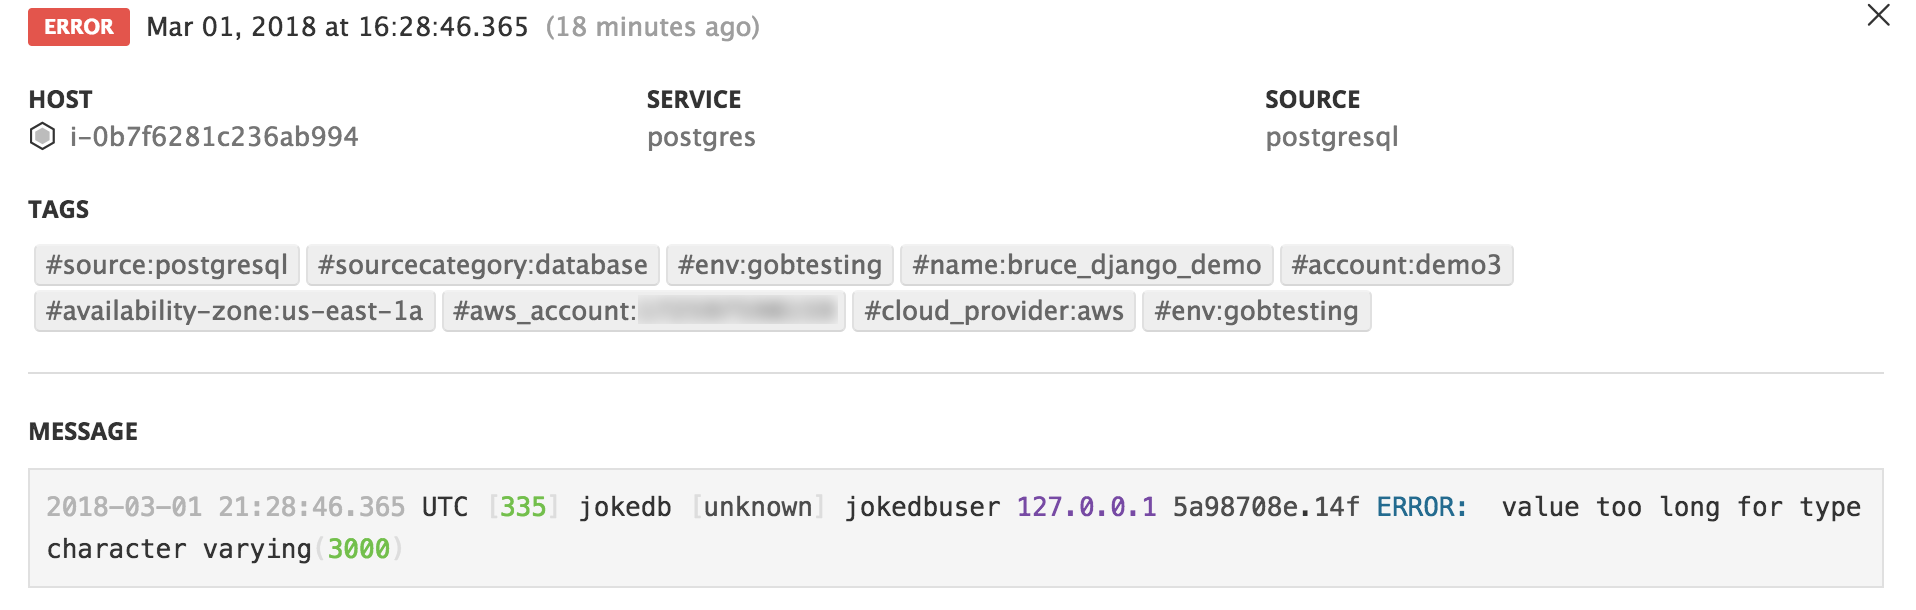The image size is (1916, 610).
Task: Click the red ERROR severity badge
Action: pos(78,27)
